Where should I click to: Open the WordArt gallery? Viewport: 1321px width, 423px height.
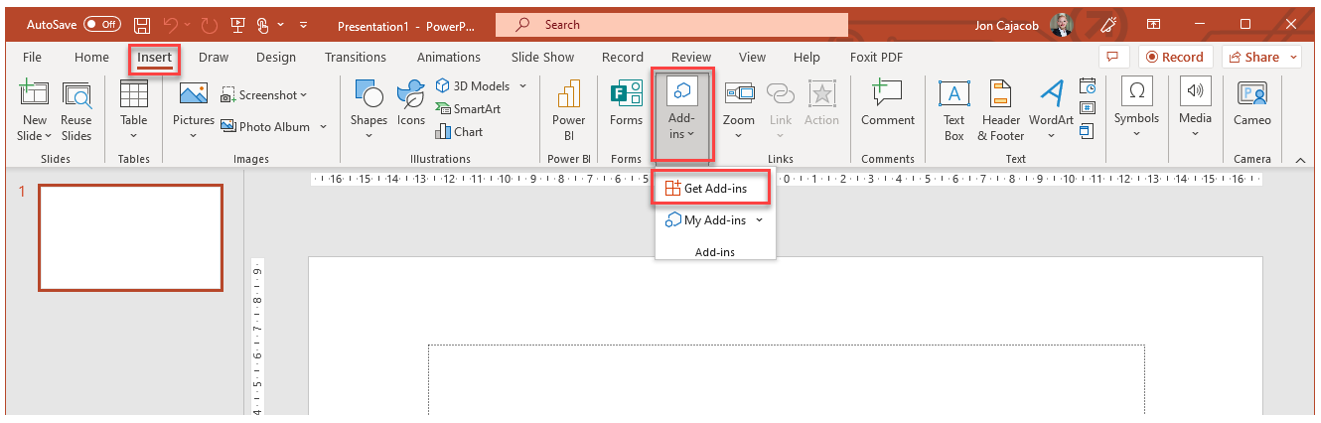[1051, 105]
